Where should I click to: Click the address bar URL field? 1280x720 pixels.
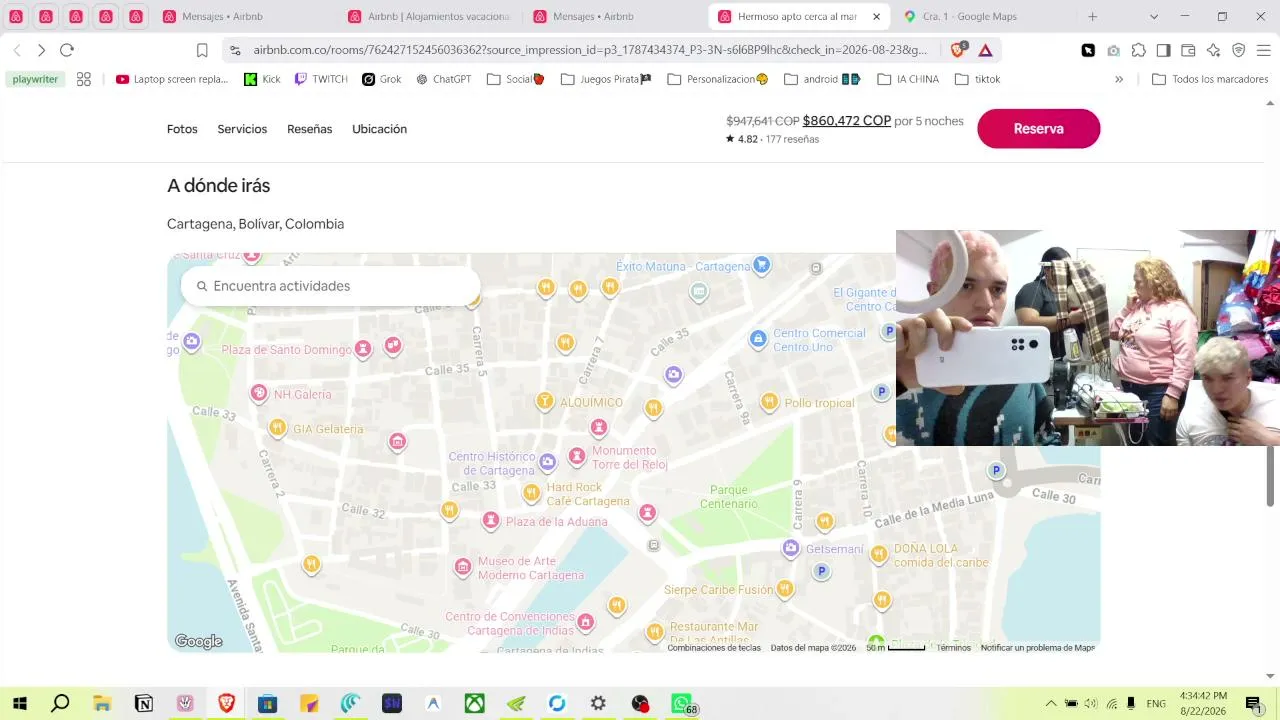click(590, 50)
